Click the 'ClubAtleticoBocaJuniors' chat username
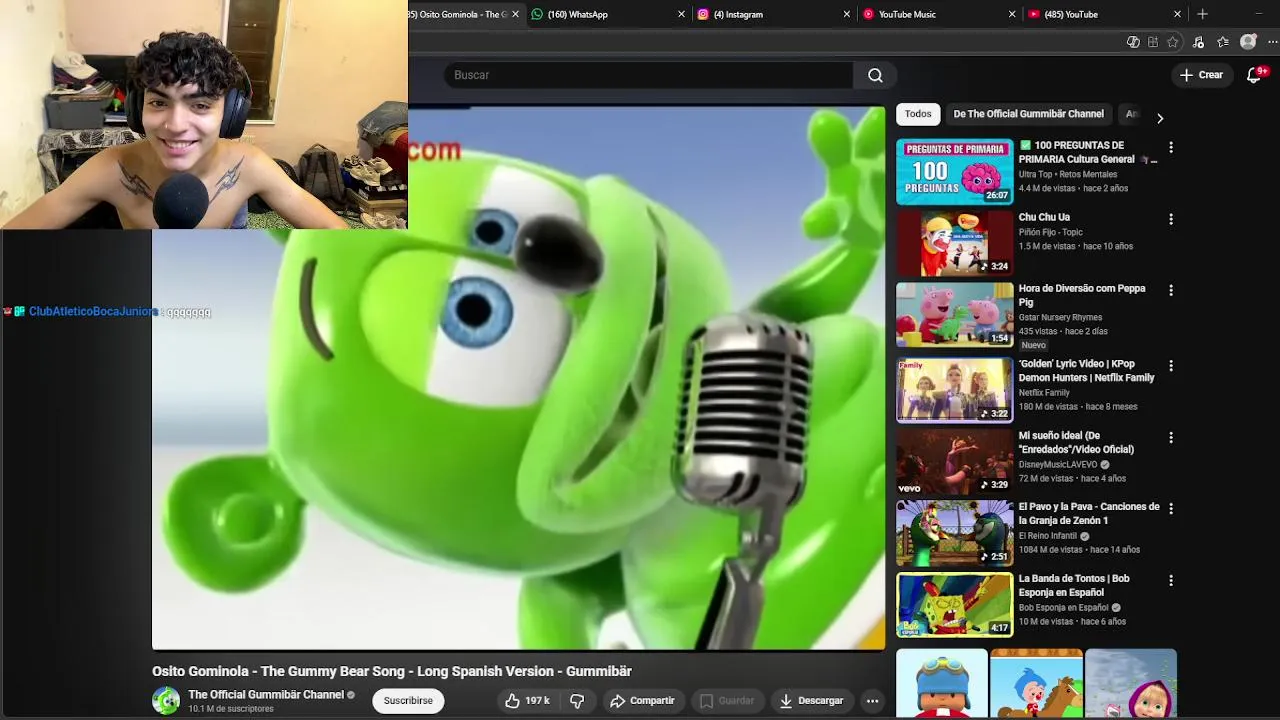The image size is (1280, 720). 93,312
